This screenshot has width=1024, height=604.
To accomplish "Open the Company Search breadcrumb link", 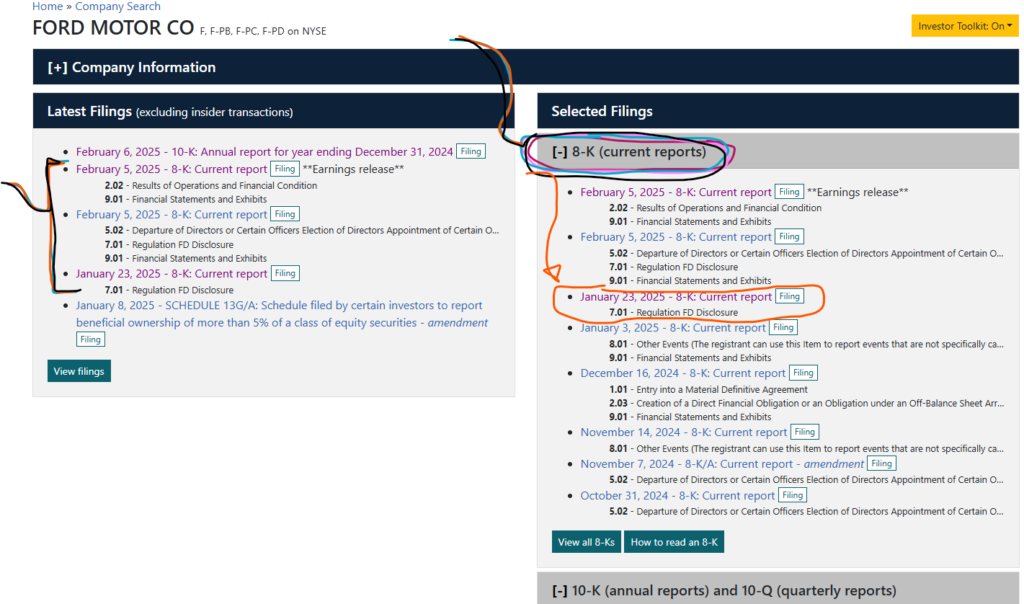I will [x=118, y=7].
